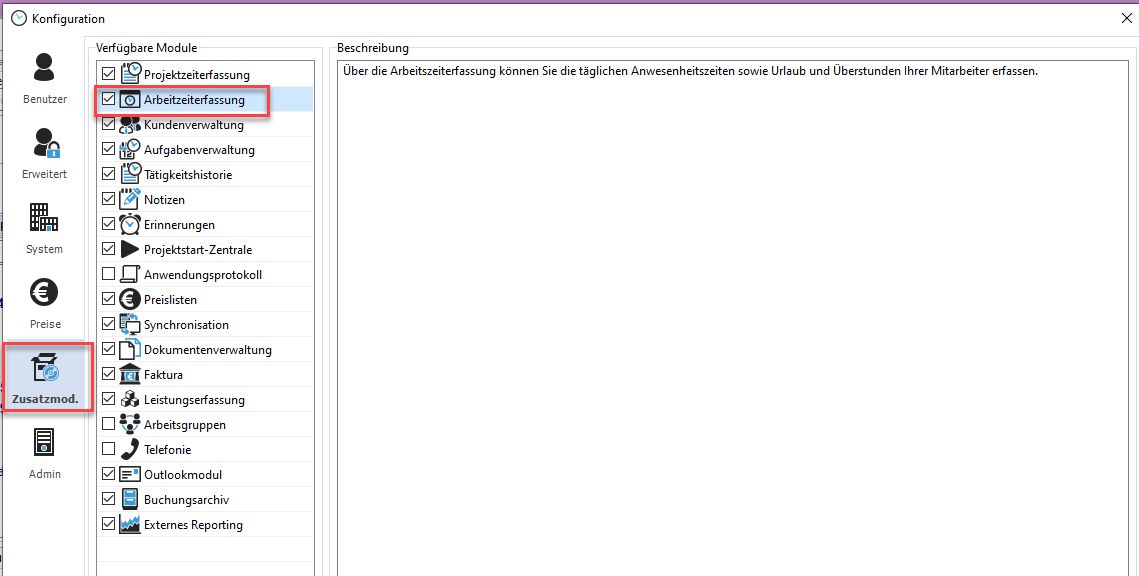Click the Erinnerungen alarm clock icon
1139x576 pixels.
click(x=130, y=225)
